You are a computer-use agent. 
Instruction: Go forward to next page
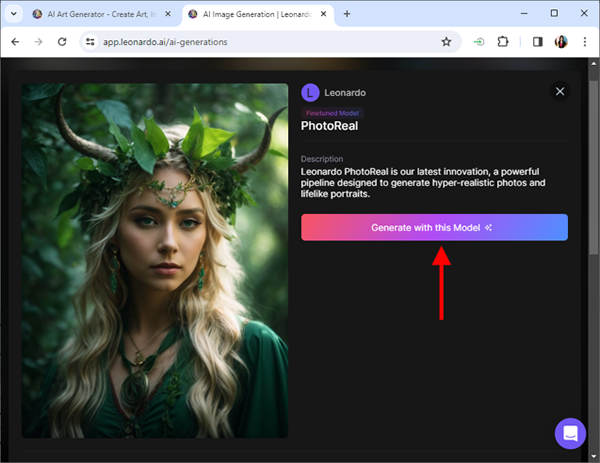pos(38,42)
